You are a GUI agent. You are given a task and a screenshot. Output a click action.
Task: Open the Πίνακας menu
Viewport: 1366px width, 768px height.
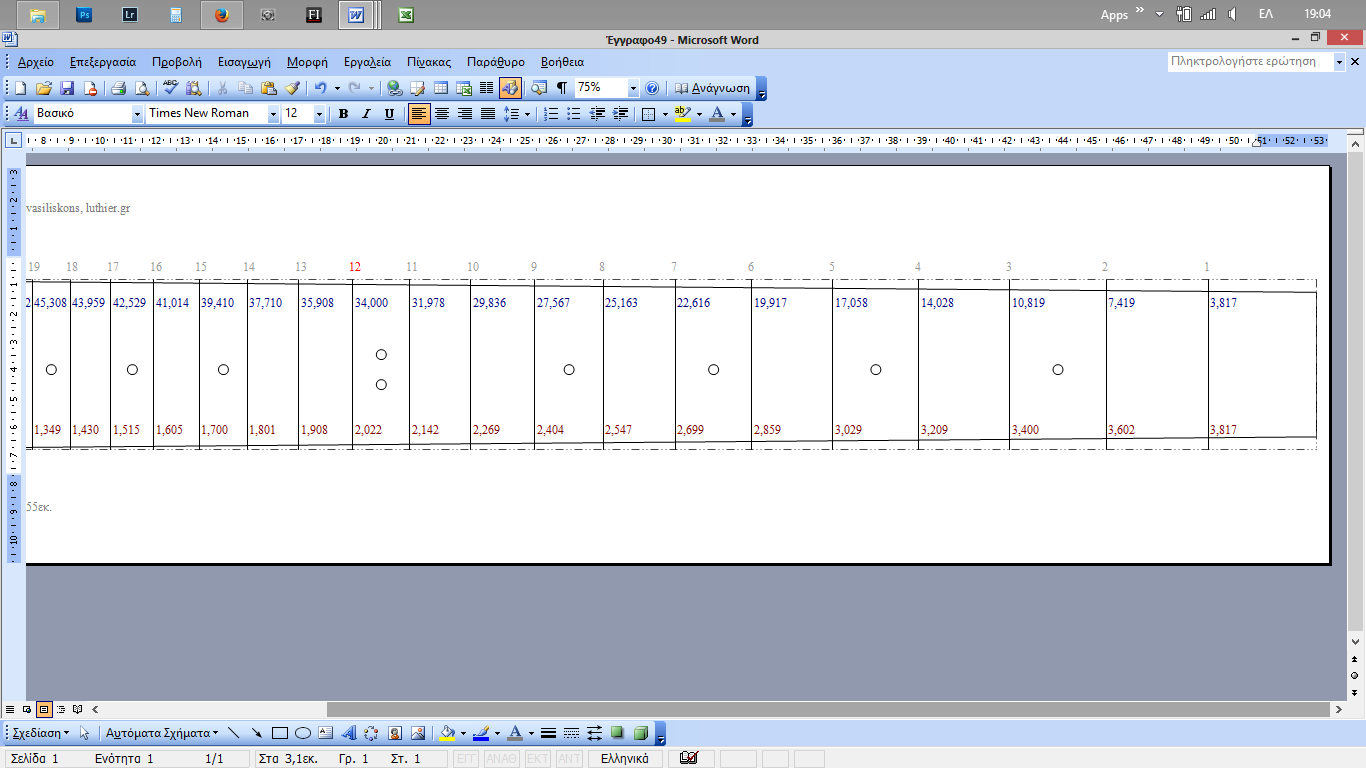429,62
